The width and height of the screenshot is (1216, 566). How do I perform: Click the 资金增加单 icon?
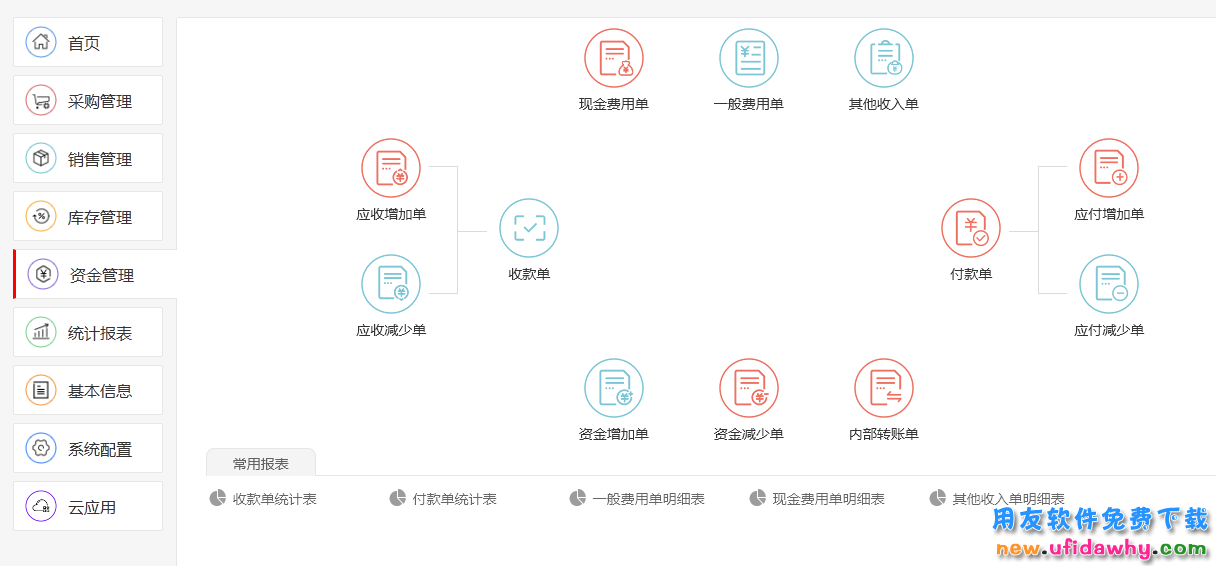(613, 388)
